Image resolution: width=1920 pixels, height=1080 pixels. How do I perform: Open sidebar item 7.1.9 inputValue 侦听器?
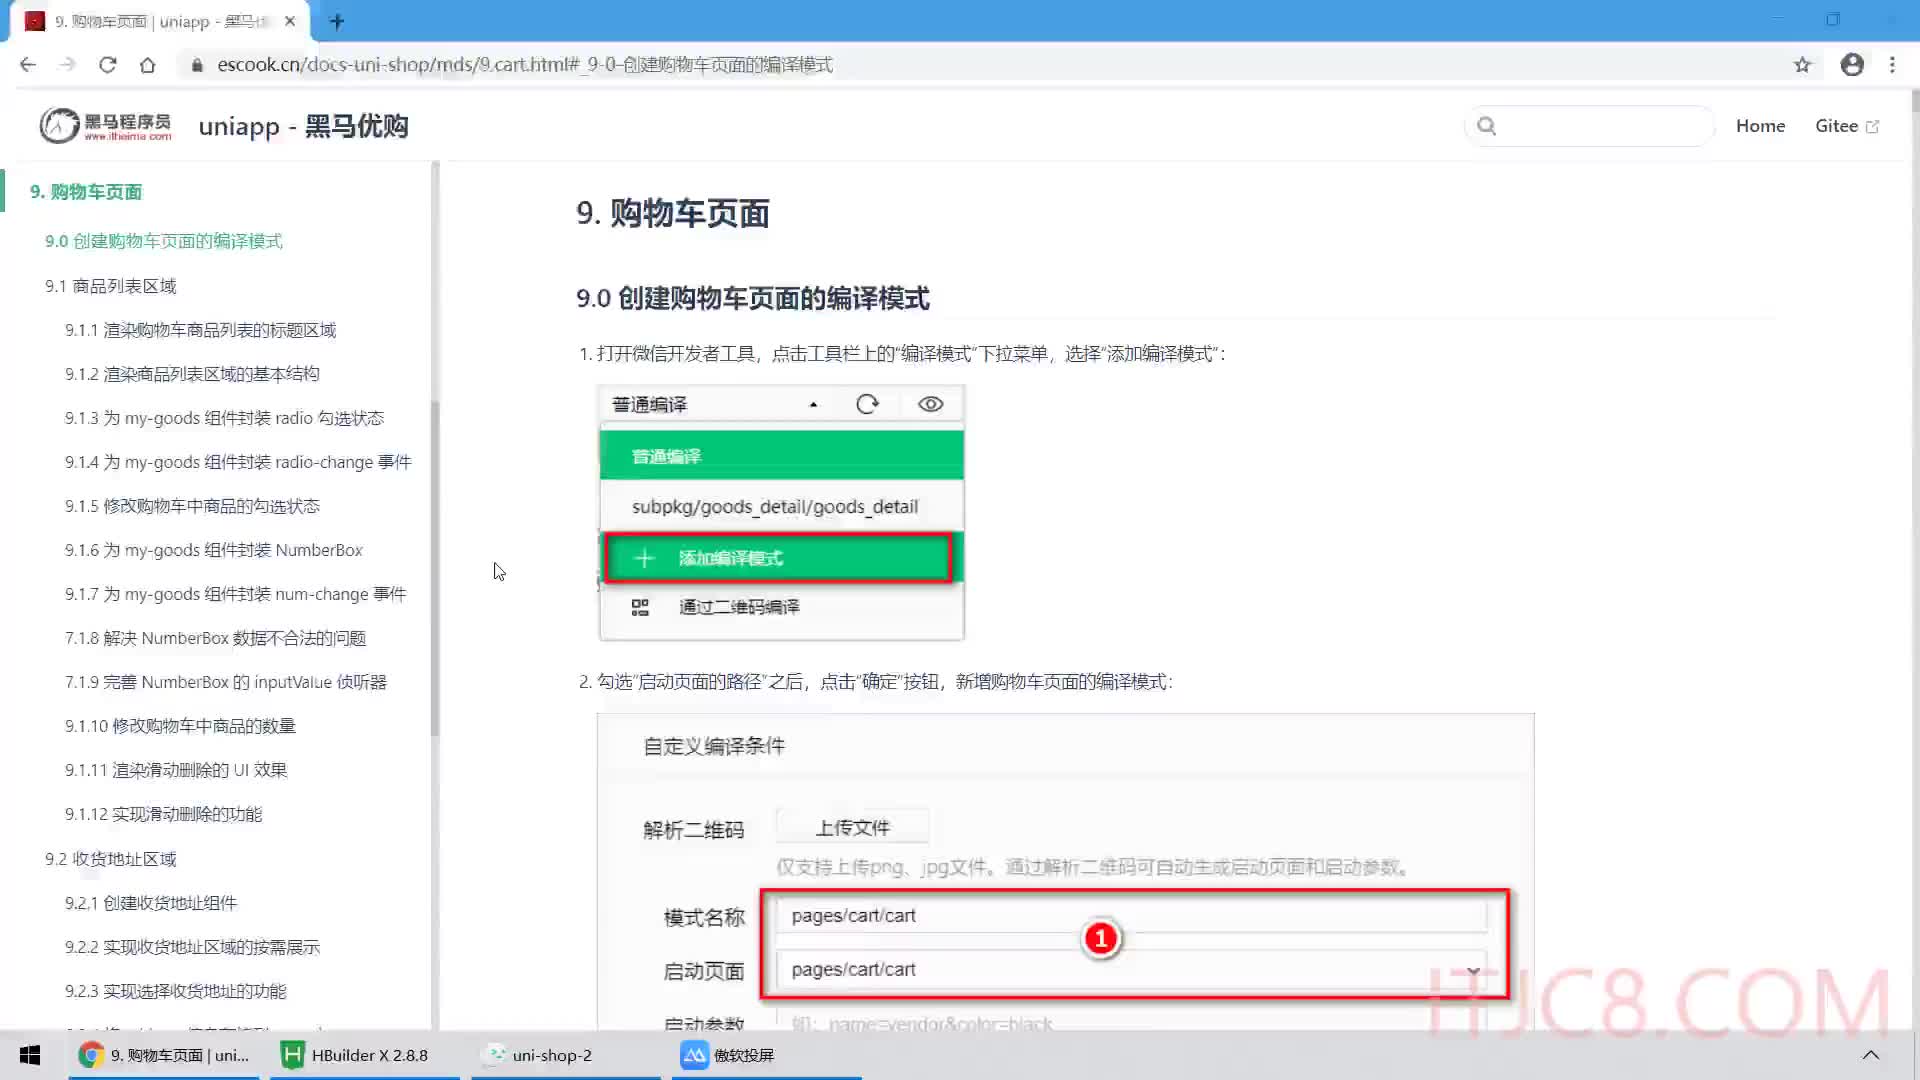coord(226,682)
